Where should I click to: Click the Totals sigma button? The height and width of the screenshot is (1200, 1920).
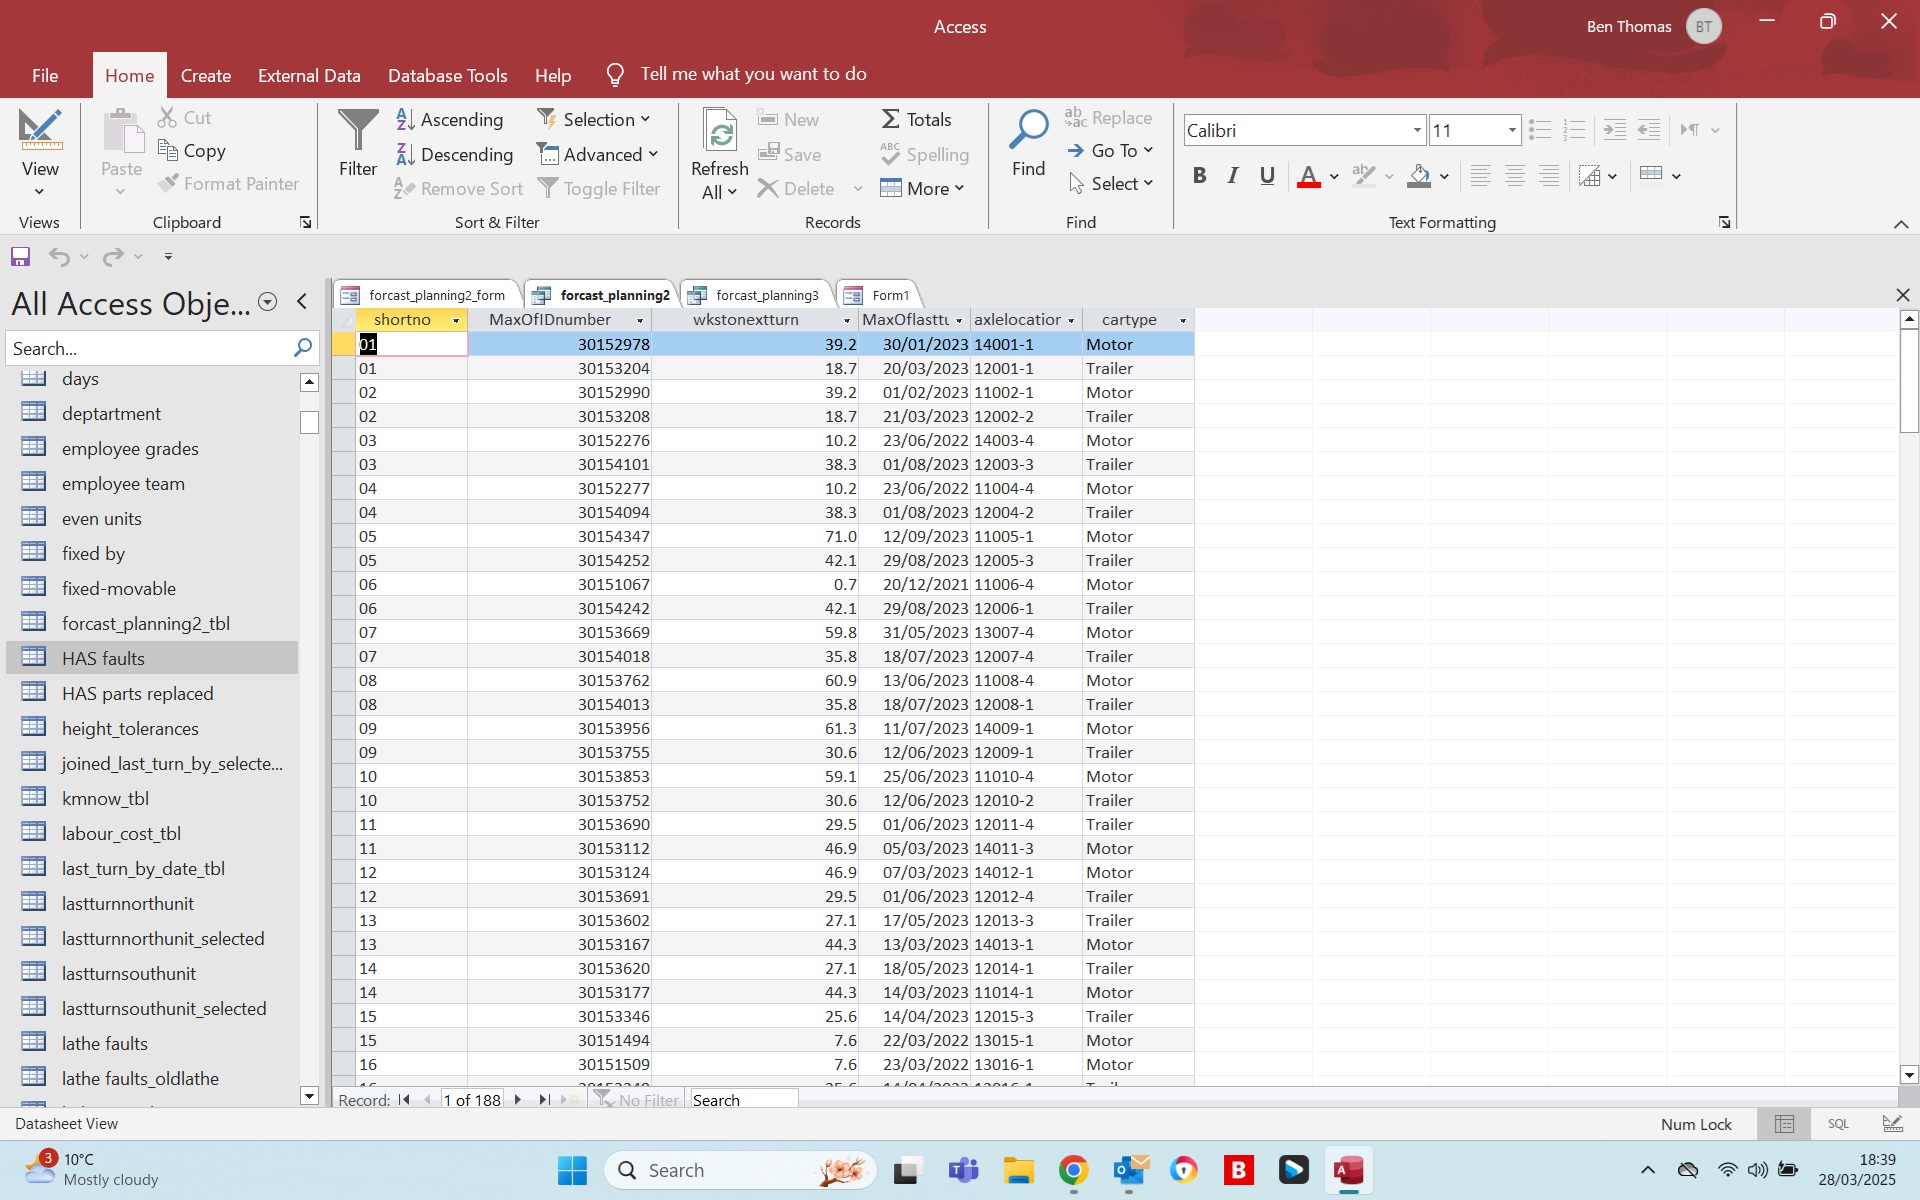[x=916, y=120]
